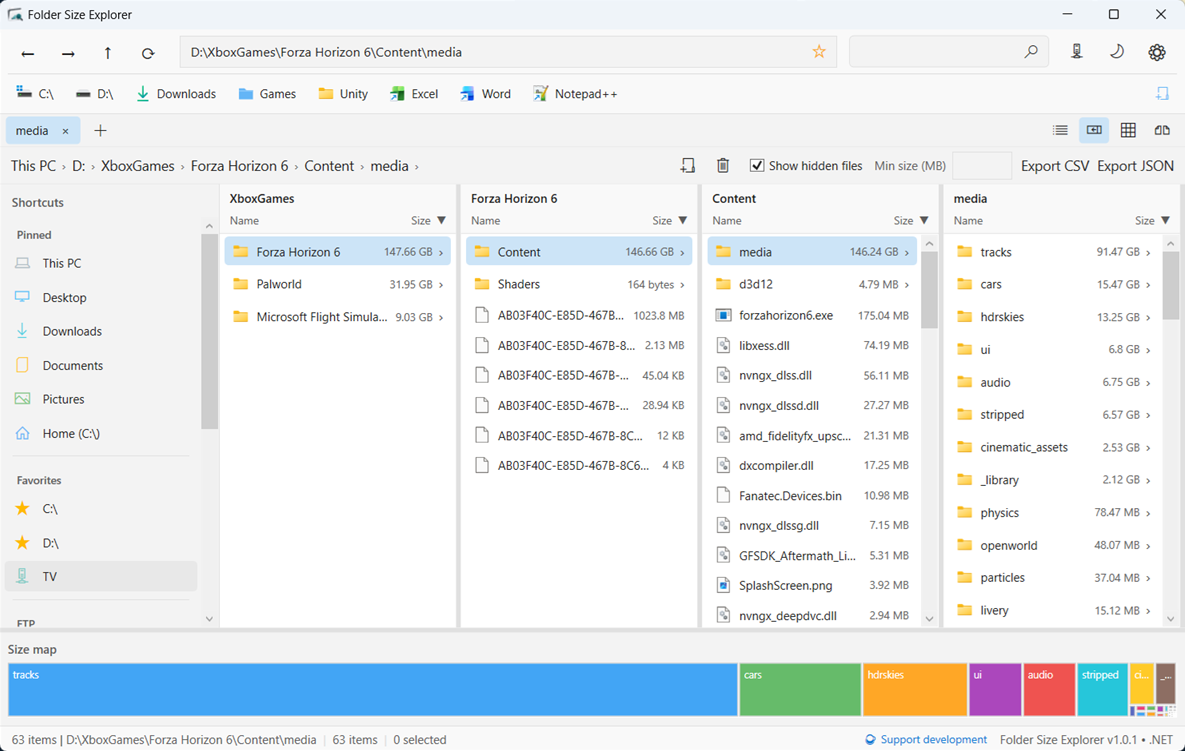Image resolution: width=1185 pixels, height=751 pixels.
Task: Open Downloads bookmark in toolbar
Action: pyautogui.click(x=175, y=94)
